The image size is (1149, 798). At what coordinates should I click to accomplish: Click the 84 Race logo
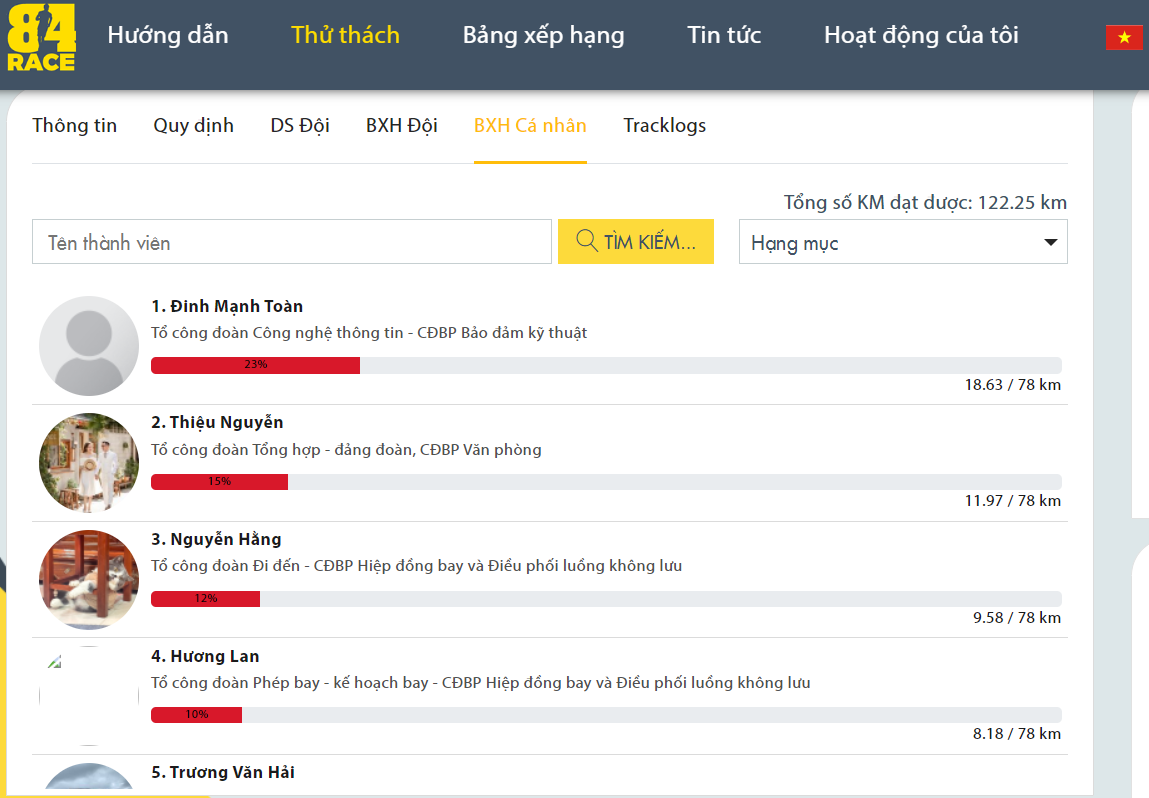41,37
